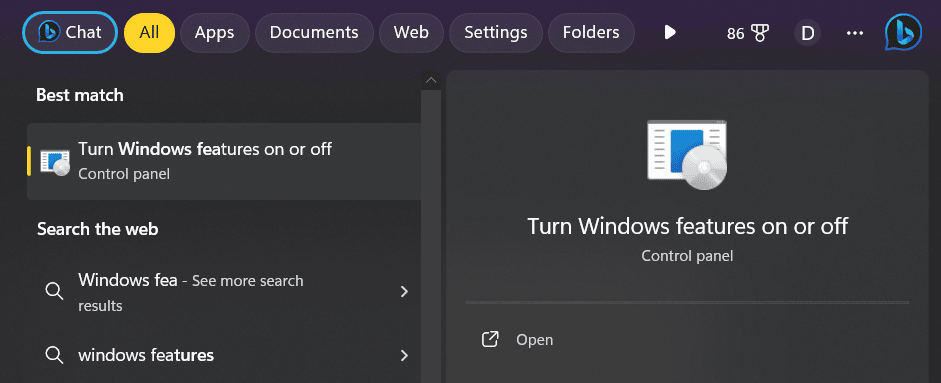
Task: Switch to the Documents filter tab
Action: 314,32
